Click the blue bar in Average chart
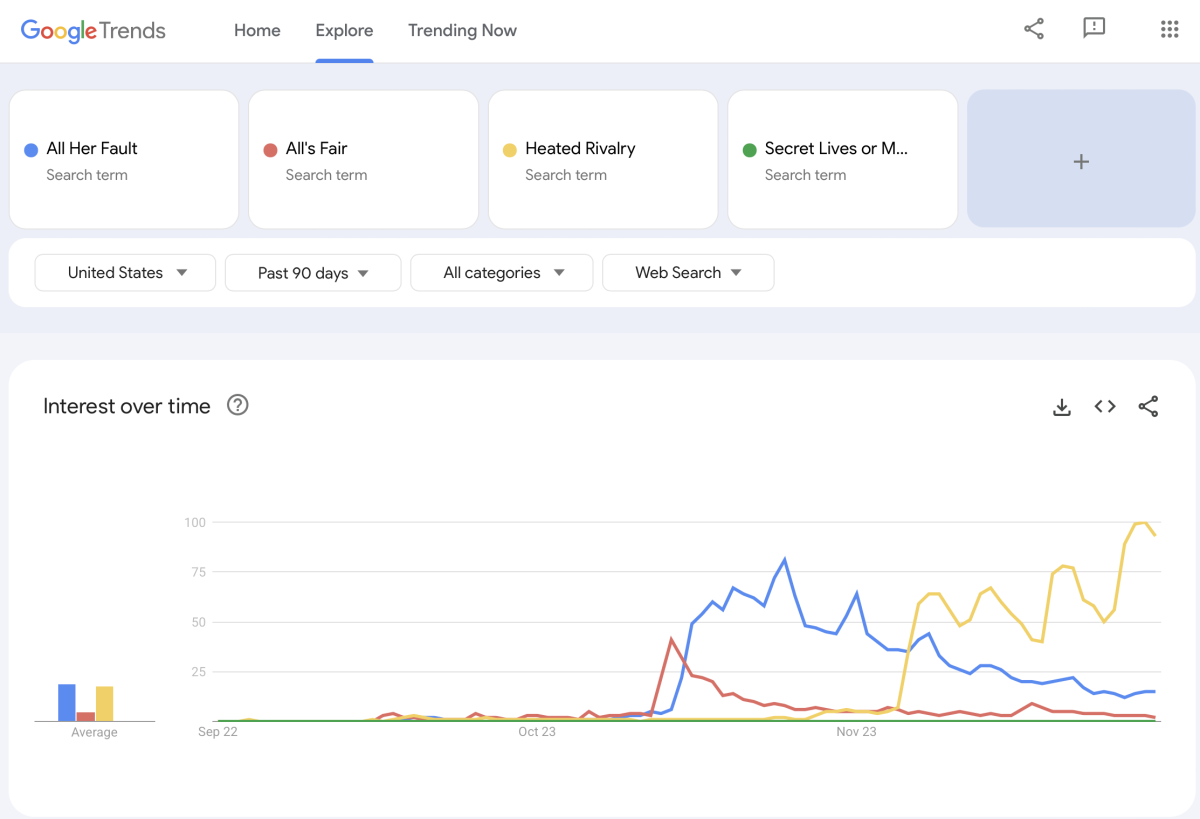The width and height of the screenshot is (1200, 819). tap(67, 702)
